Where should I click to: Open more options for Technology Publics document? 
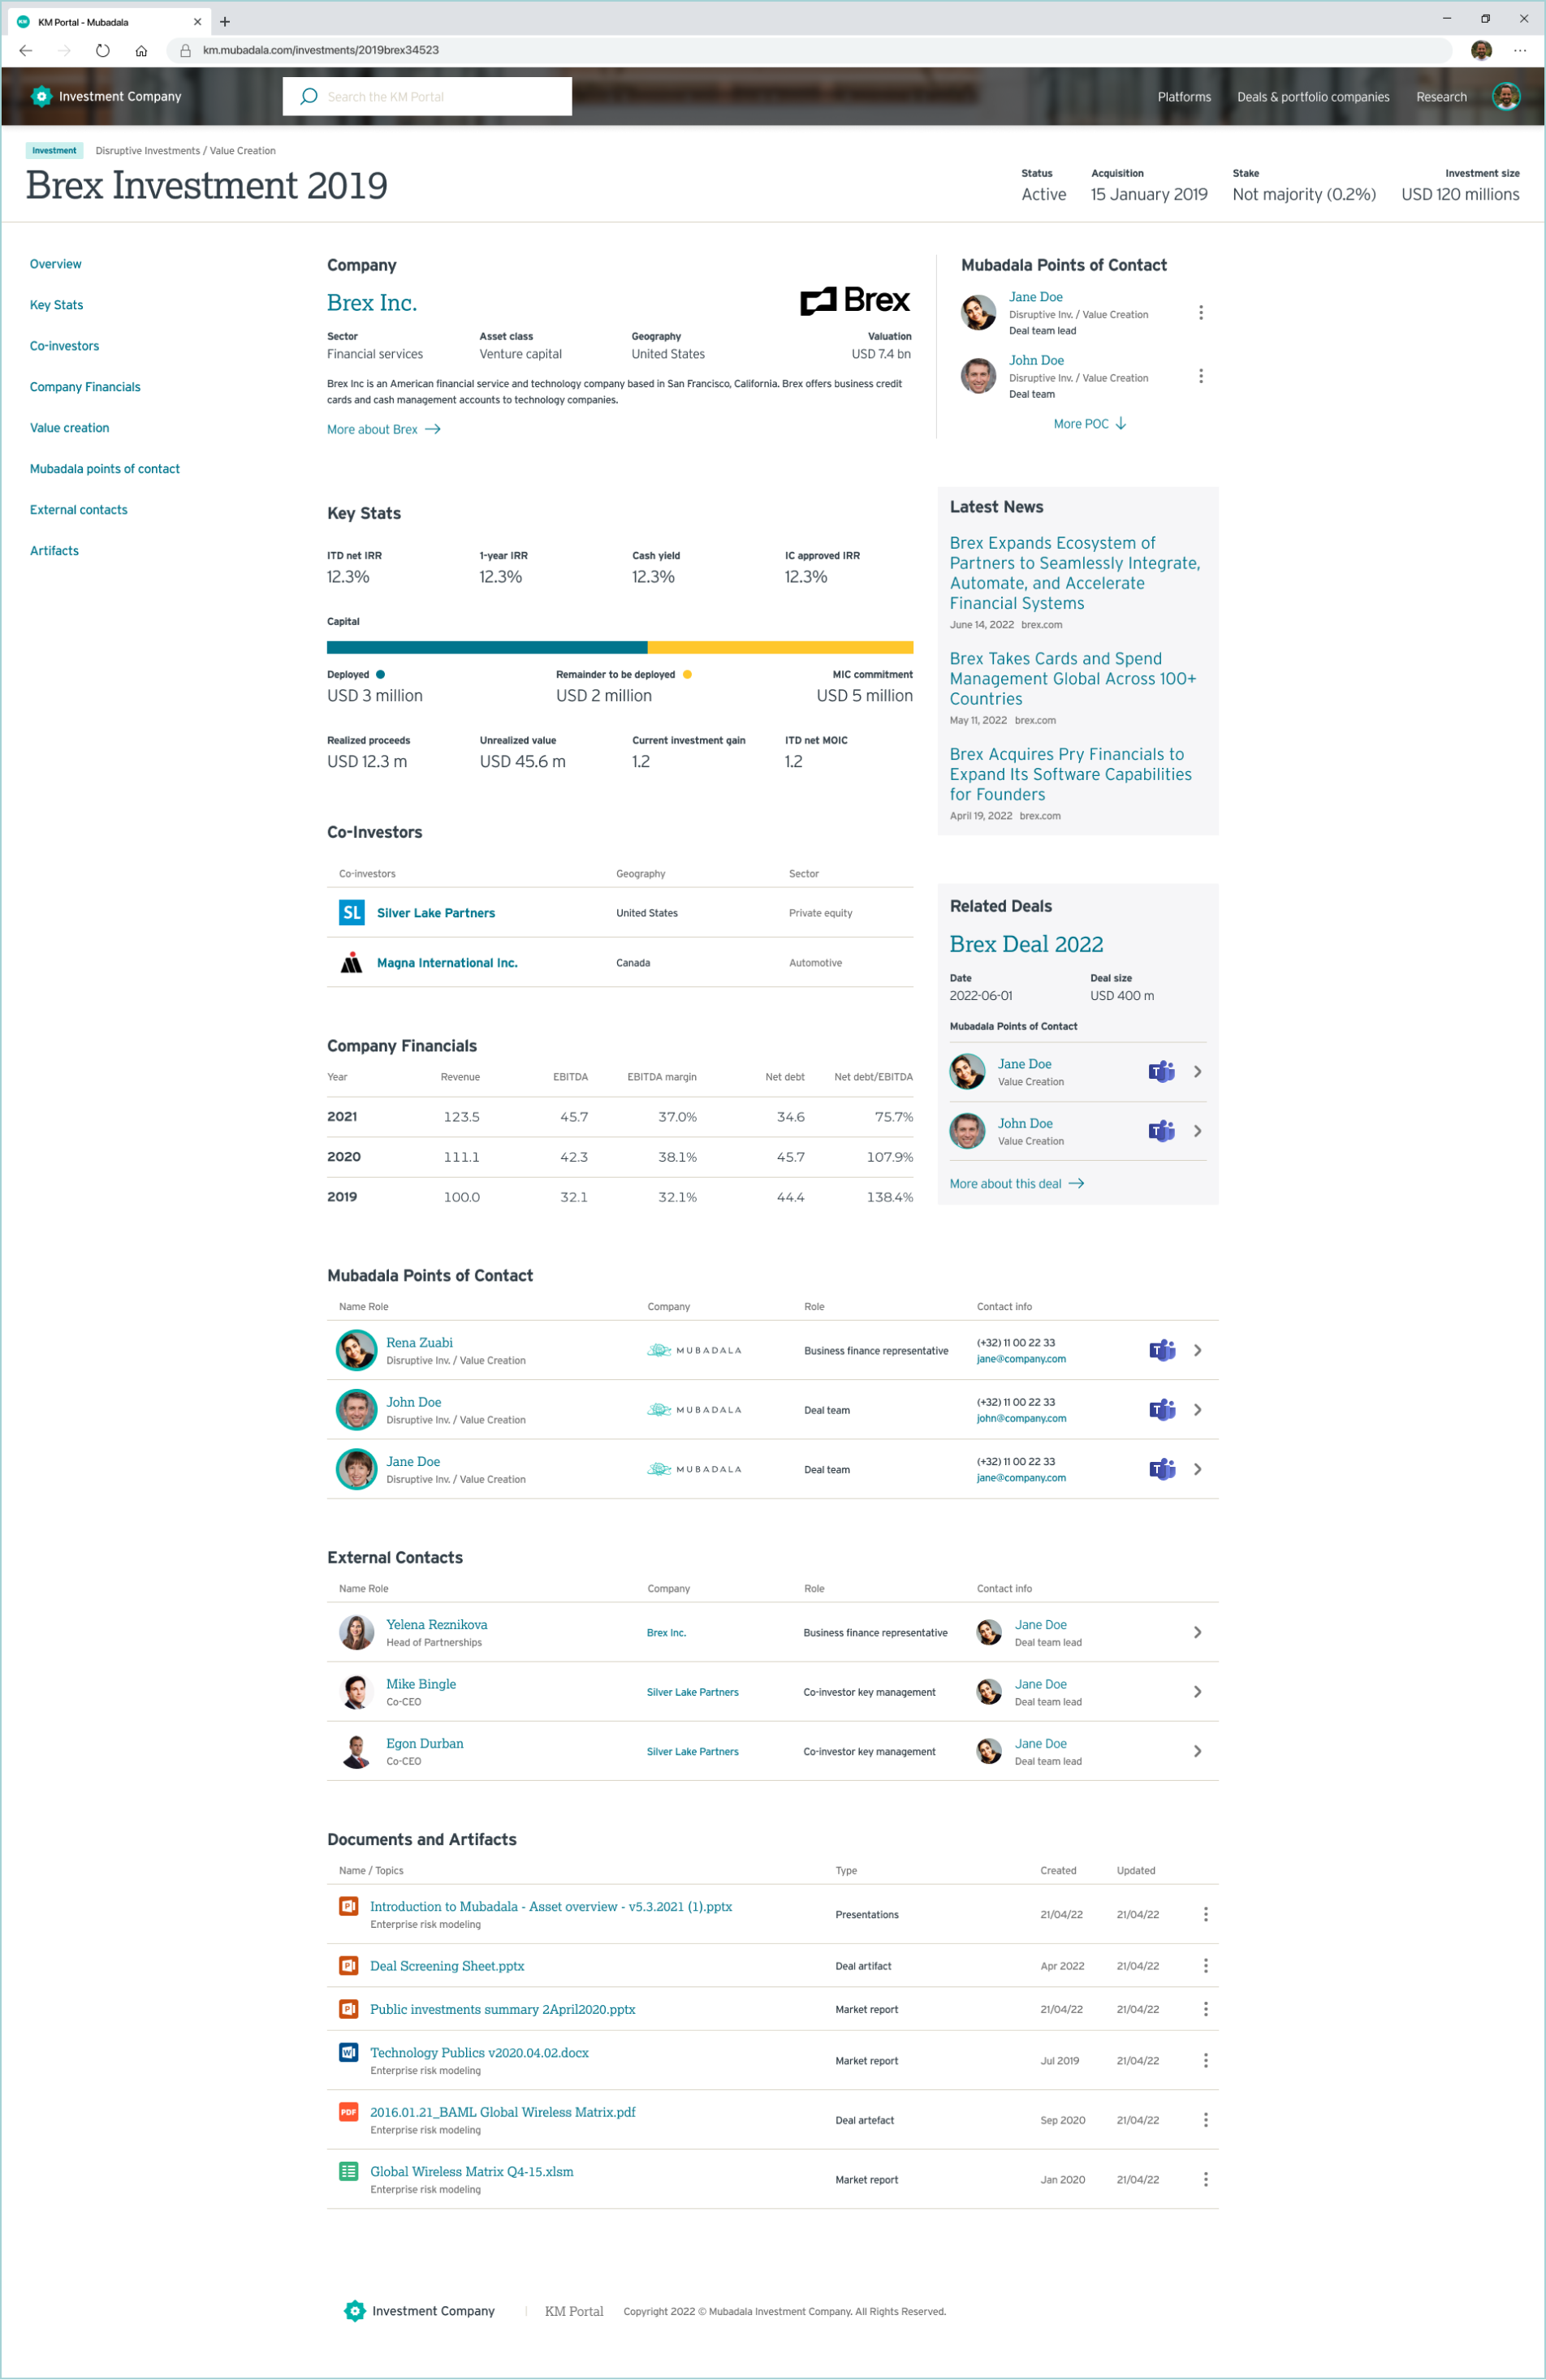coord(1205,2061)
